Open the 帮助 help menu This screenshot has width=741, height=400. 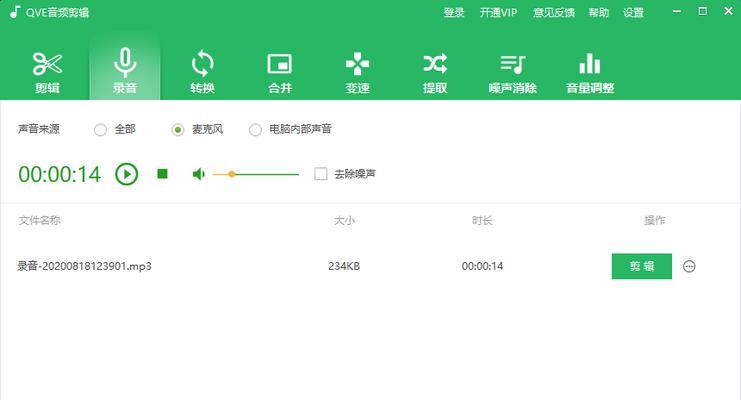point(598,13)
